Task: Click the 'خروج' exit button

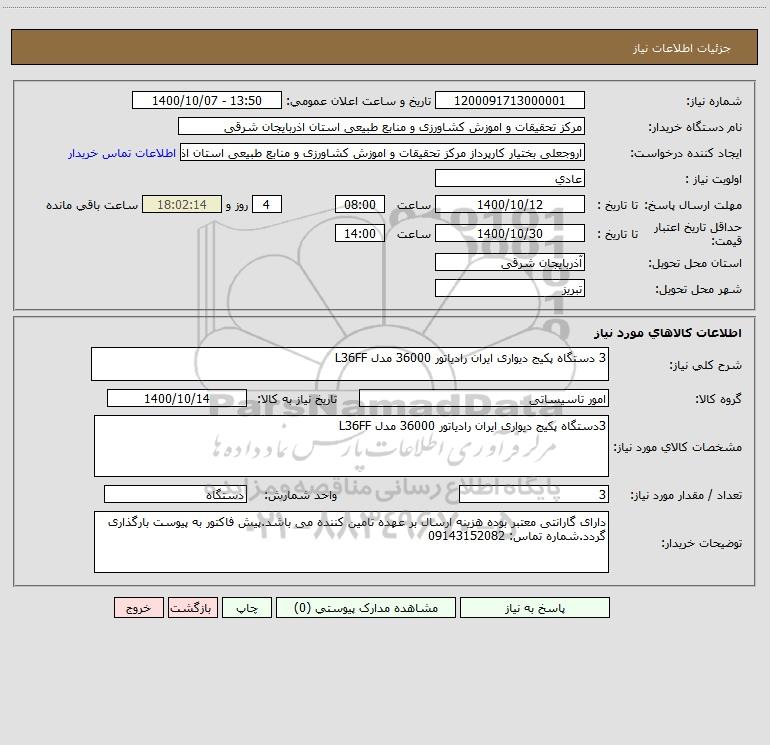Action: coord(138,608)
